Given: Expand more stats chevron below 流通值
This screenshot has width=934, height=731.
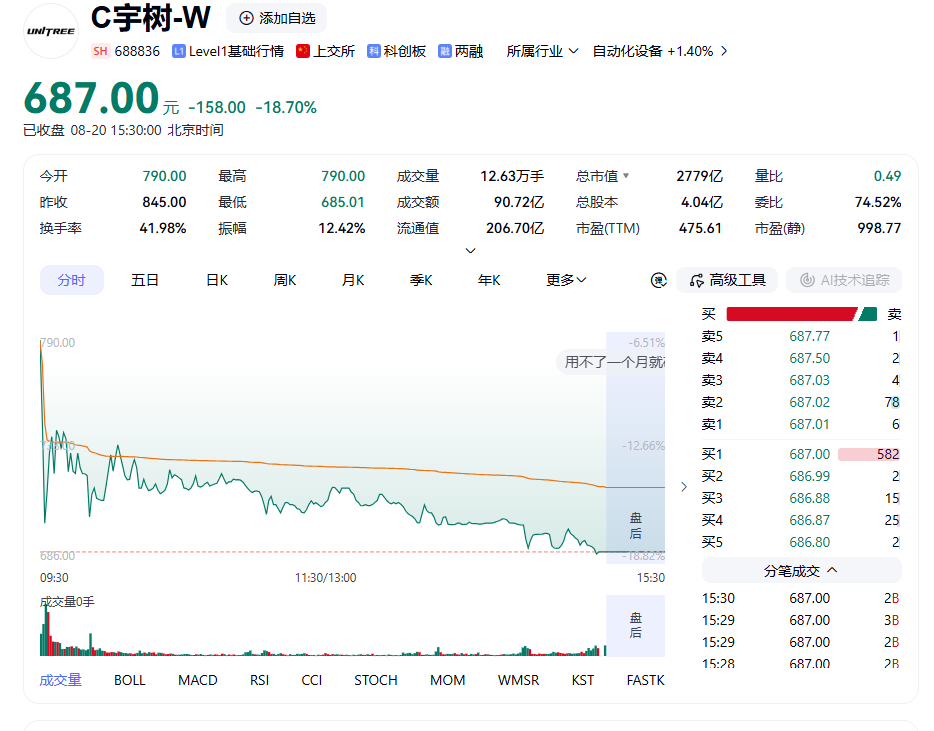Looking at the screenshot, I should pos(470,251).
